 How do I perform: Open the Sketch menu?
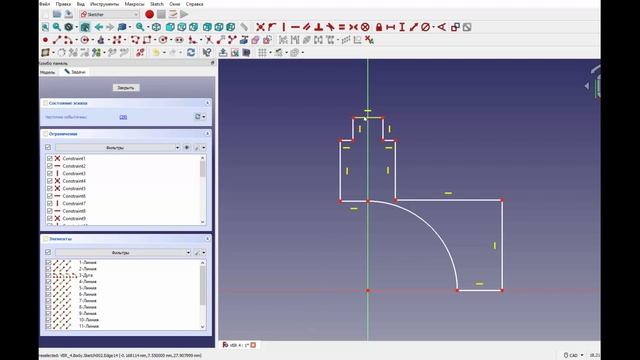[157, 4]
